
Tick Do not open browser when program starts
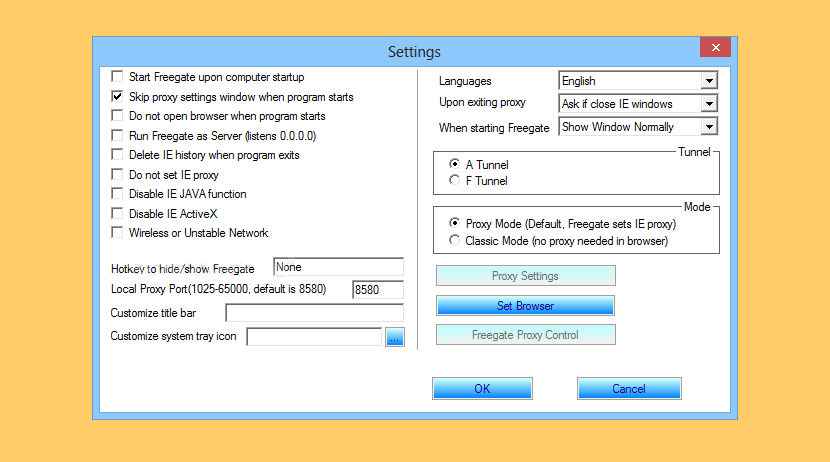point(117,115)
